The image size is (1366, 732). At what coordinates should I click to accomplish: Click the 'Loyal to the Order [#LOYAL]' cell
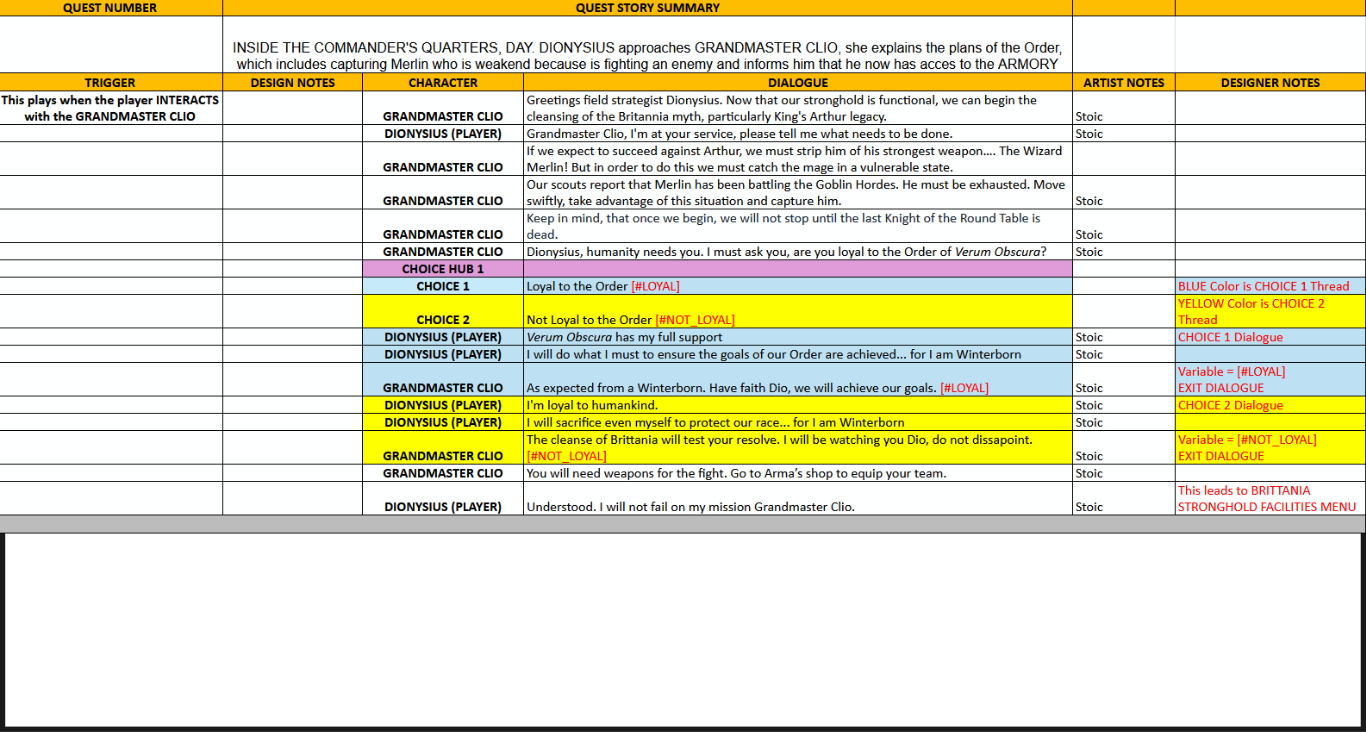pyautogui.click(x=797, y=286)
